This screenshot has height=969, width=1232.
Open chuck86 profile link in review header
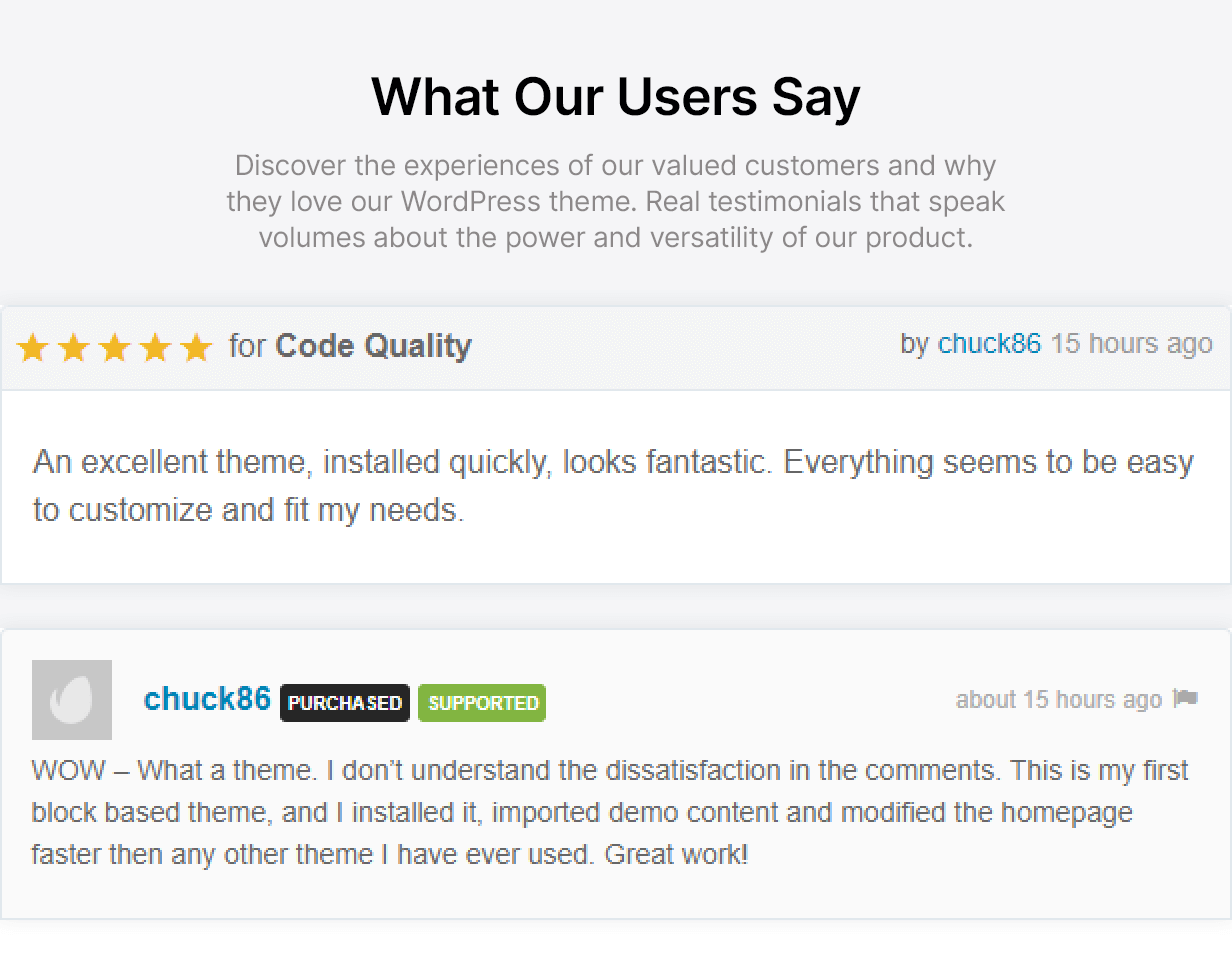(x=989, y=344)
